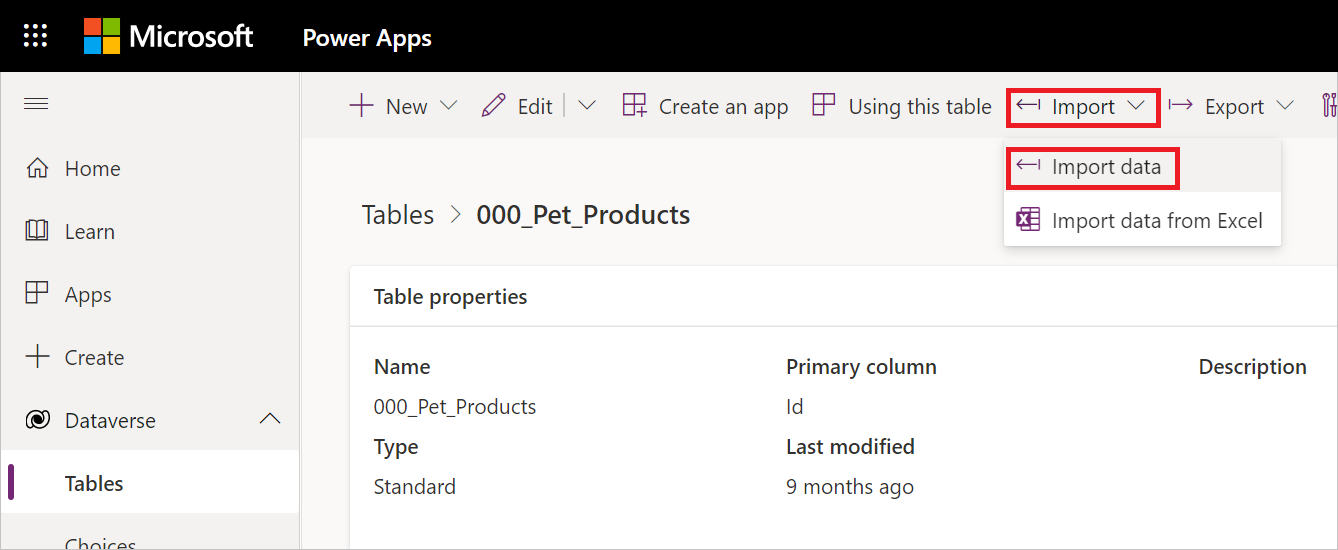Click Create an app button
1338x550 pixels.
705,106
